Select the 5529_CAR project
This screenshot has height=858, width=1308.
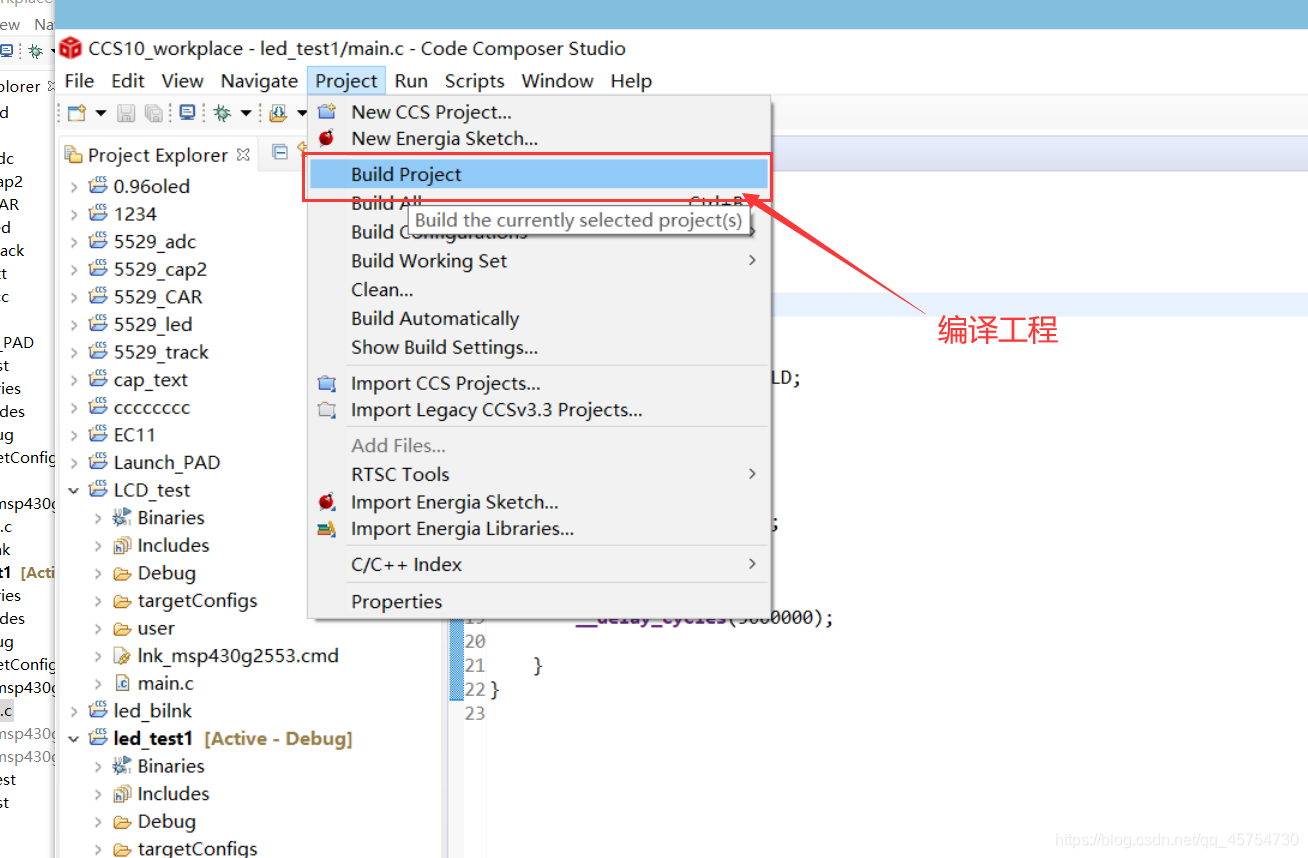coord(158,297)
